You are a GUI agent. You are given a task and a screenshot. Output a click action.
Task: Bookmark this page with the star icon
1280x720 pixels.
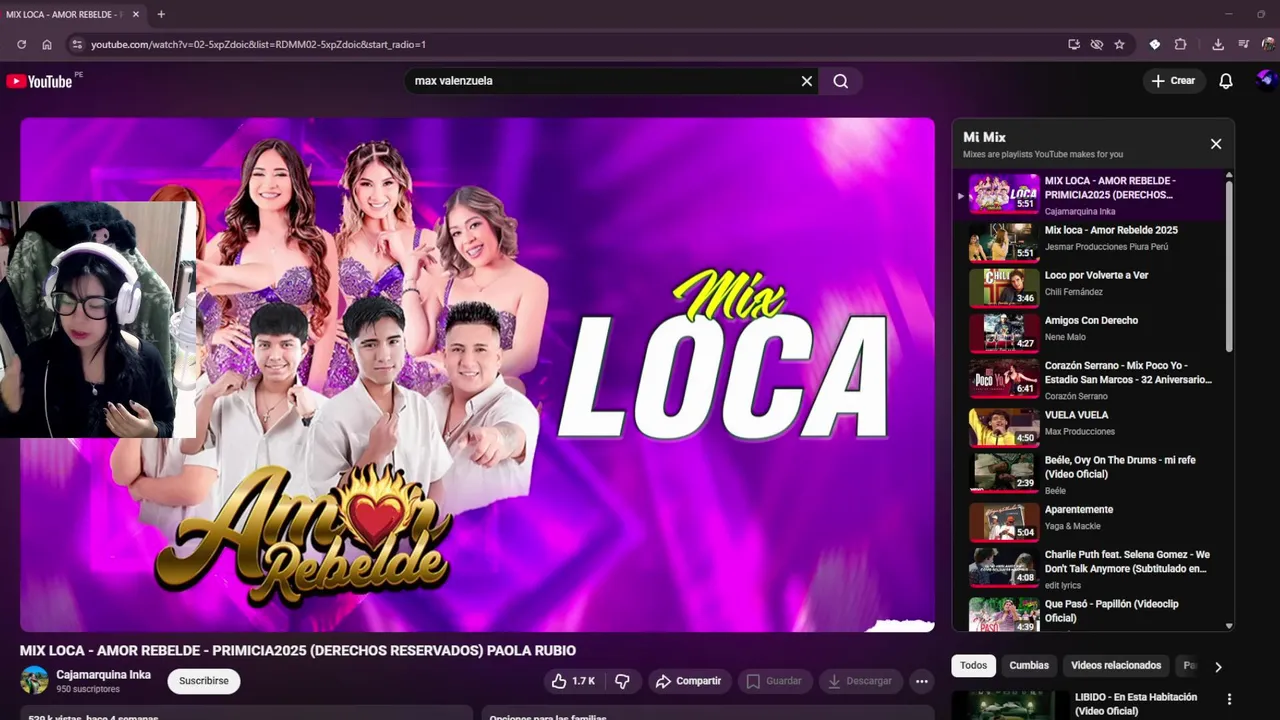[x=1119, y=44]
